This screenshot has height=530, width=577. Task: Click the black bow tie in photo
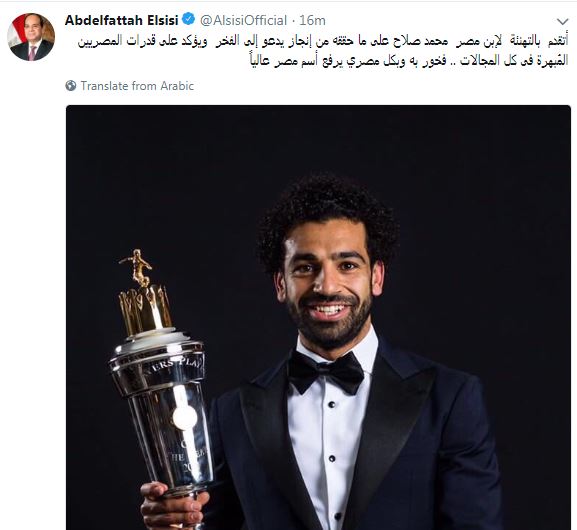click(x=326, y=372)
